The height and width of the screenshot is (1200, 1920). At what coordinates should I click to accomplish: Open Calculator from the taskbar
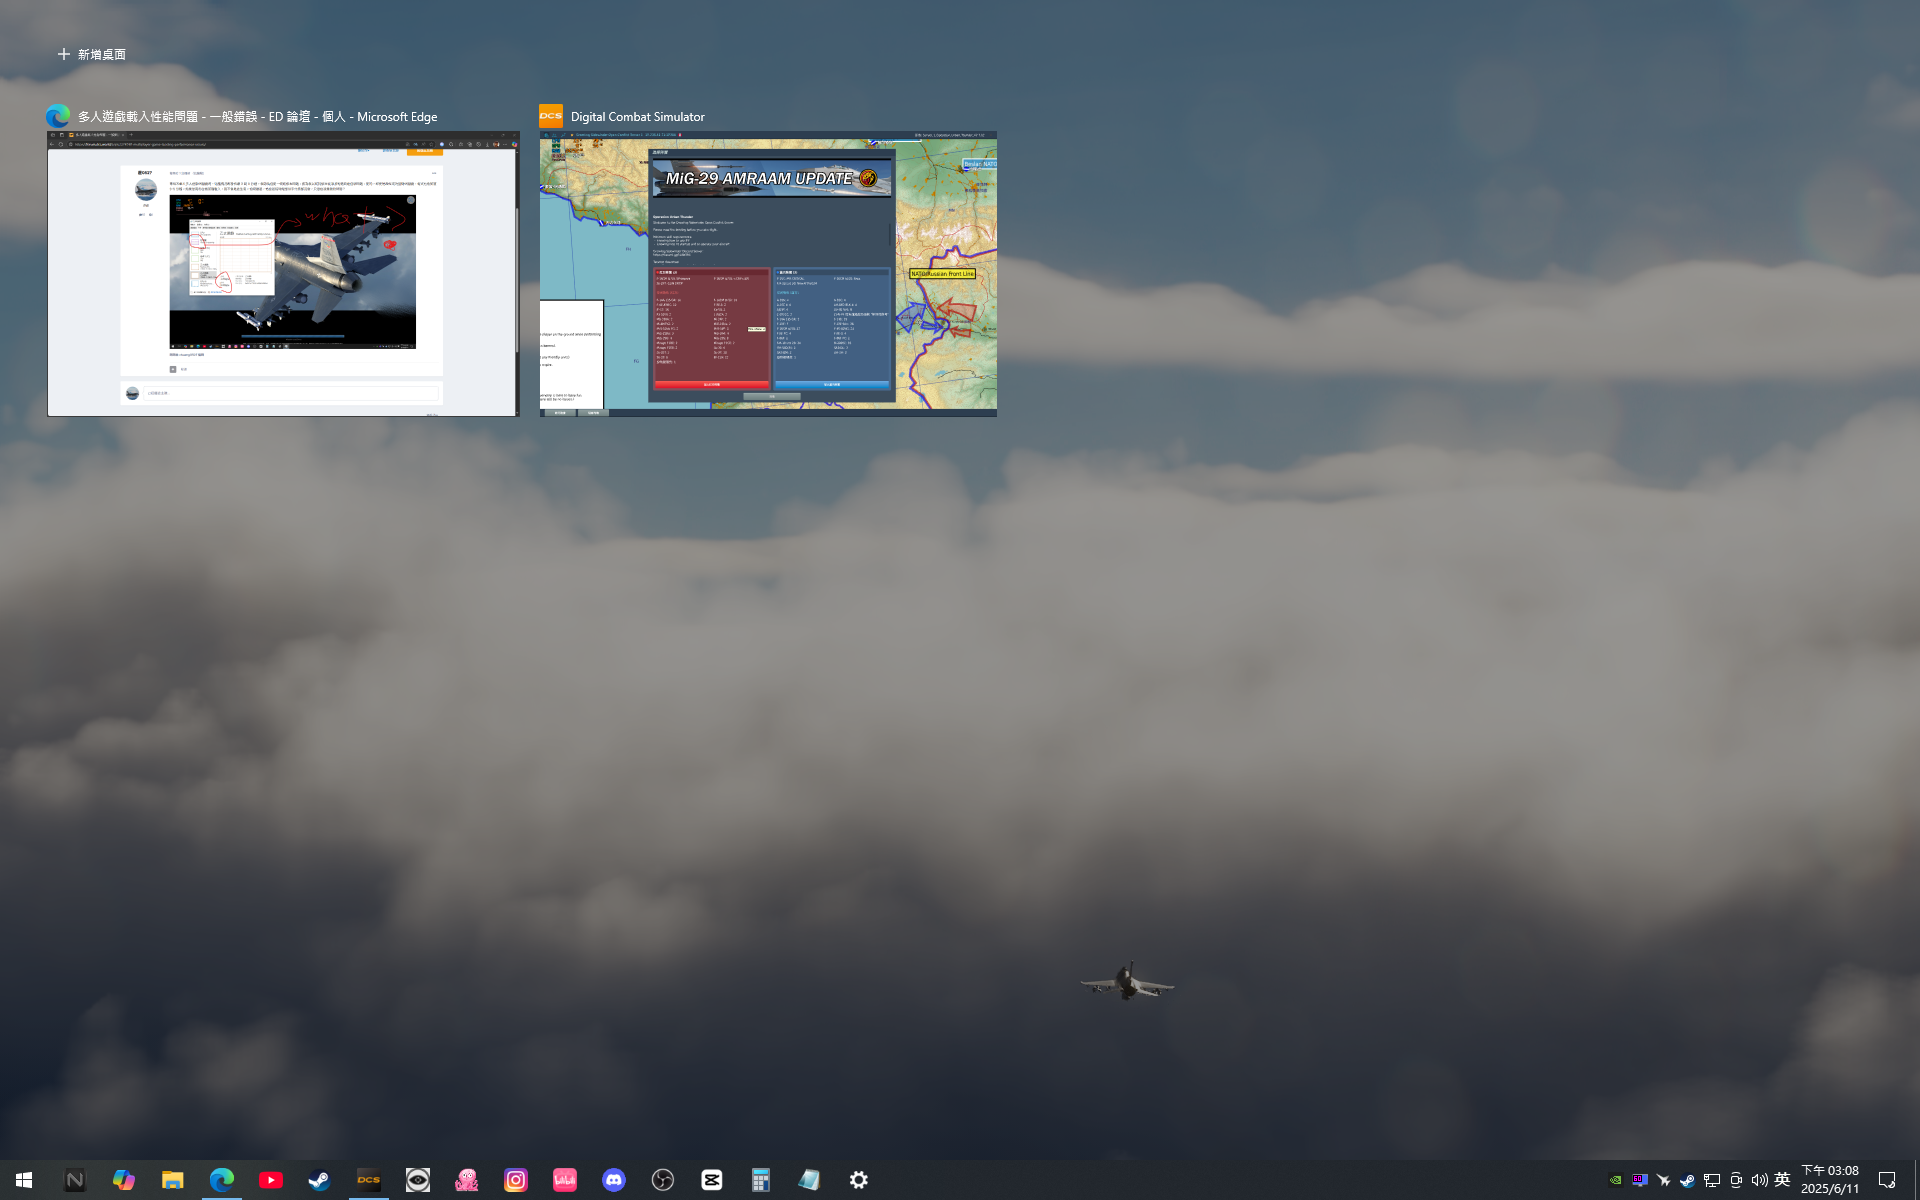click(760, 1180)
